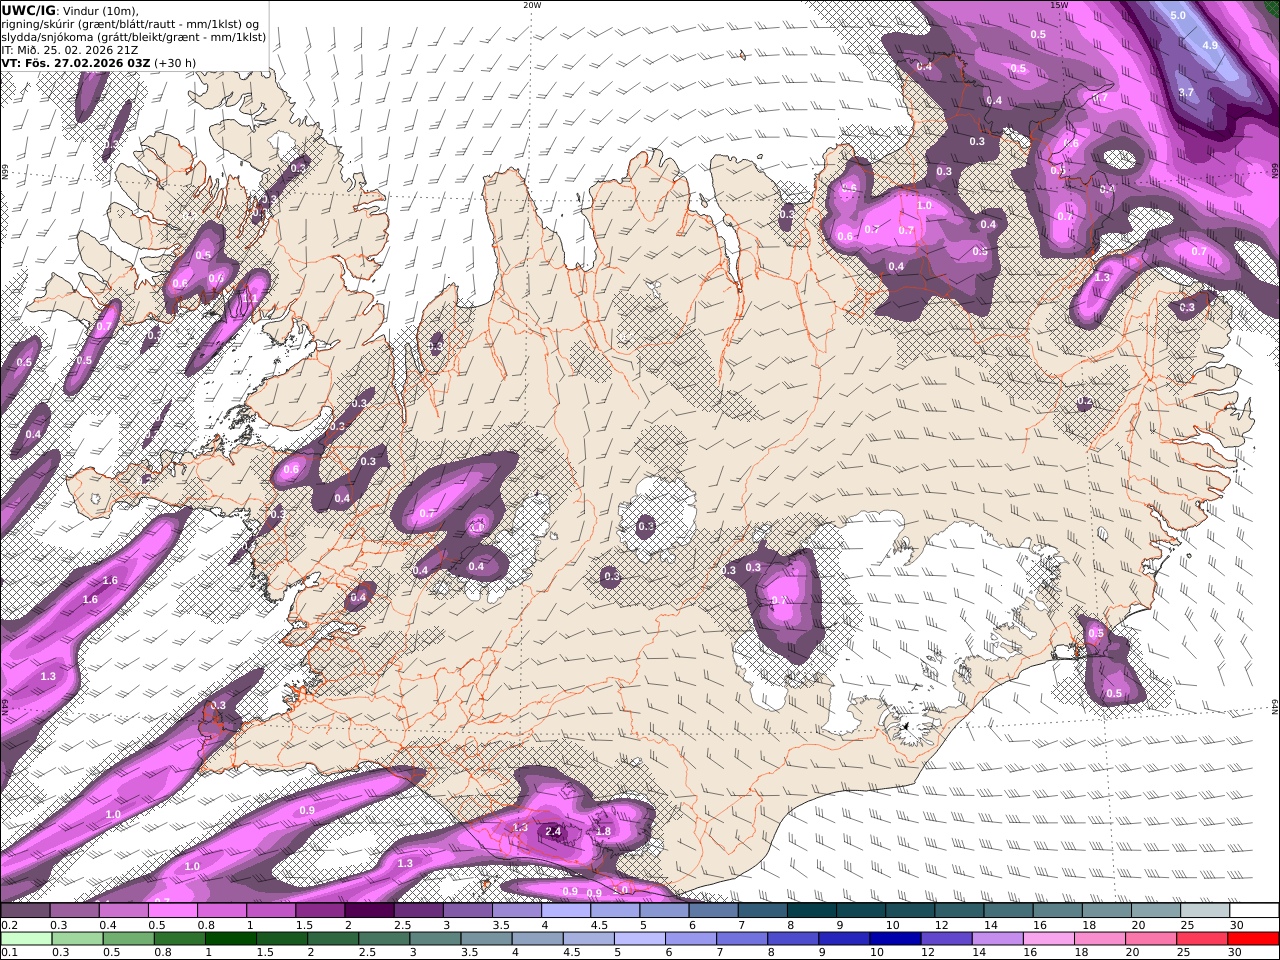Click the upper snow scale swatch starting at 8
This screenshot has height=960, width=1280.
(812, 911)
